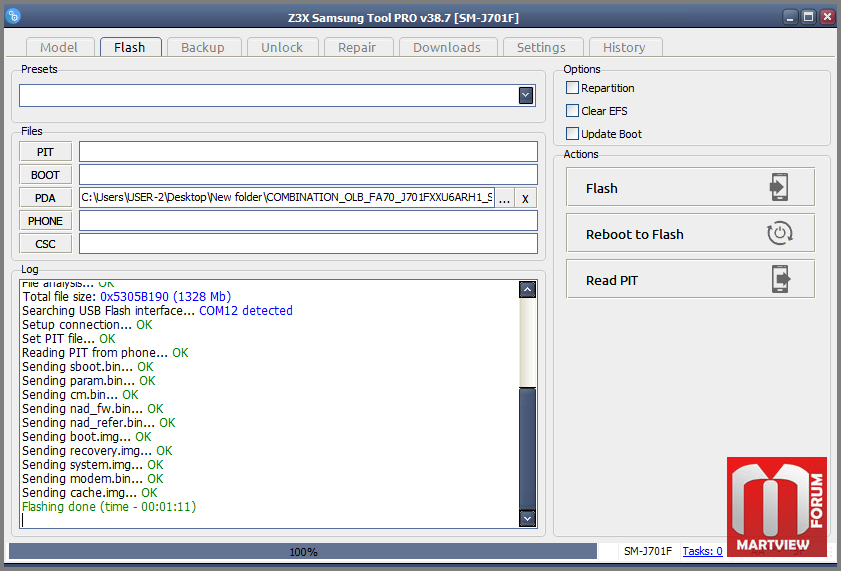Close the Z3X Samsung Tool window
The width and height of the screenshot is (841, 571).
pos(827,17)
